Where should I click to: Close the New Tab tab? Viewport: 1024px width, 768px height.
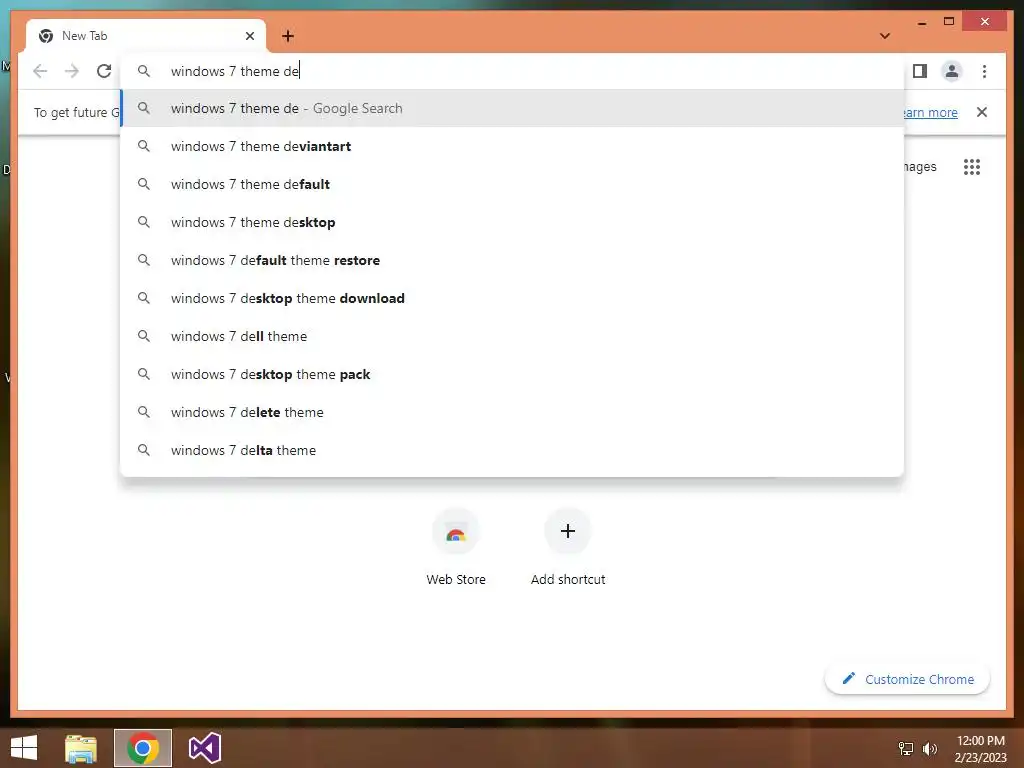click(249, 36)
